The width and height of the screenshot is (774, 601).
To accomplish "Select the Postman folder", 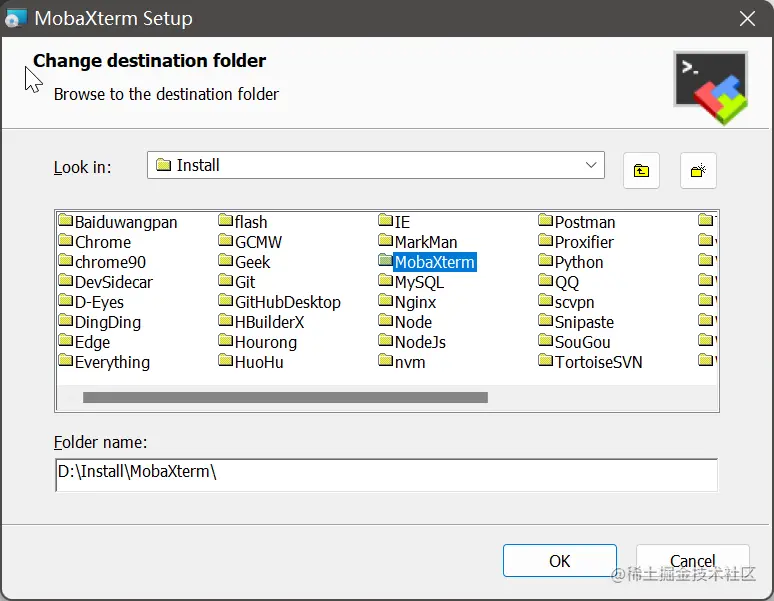I will 577,222.
